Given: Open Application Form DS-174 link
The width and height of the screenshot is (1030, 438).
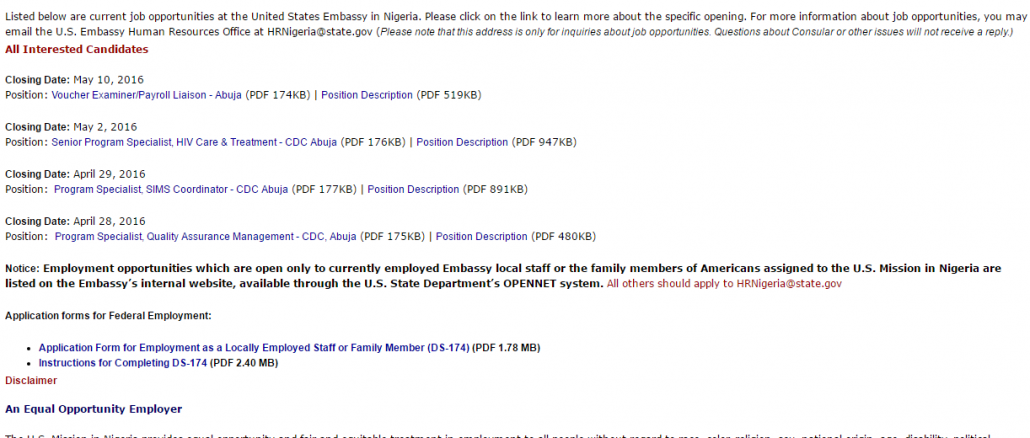Looking at the screenshot, I should (254, 347).
